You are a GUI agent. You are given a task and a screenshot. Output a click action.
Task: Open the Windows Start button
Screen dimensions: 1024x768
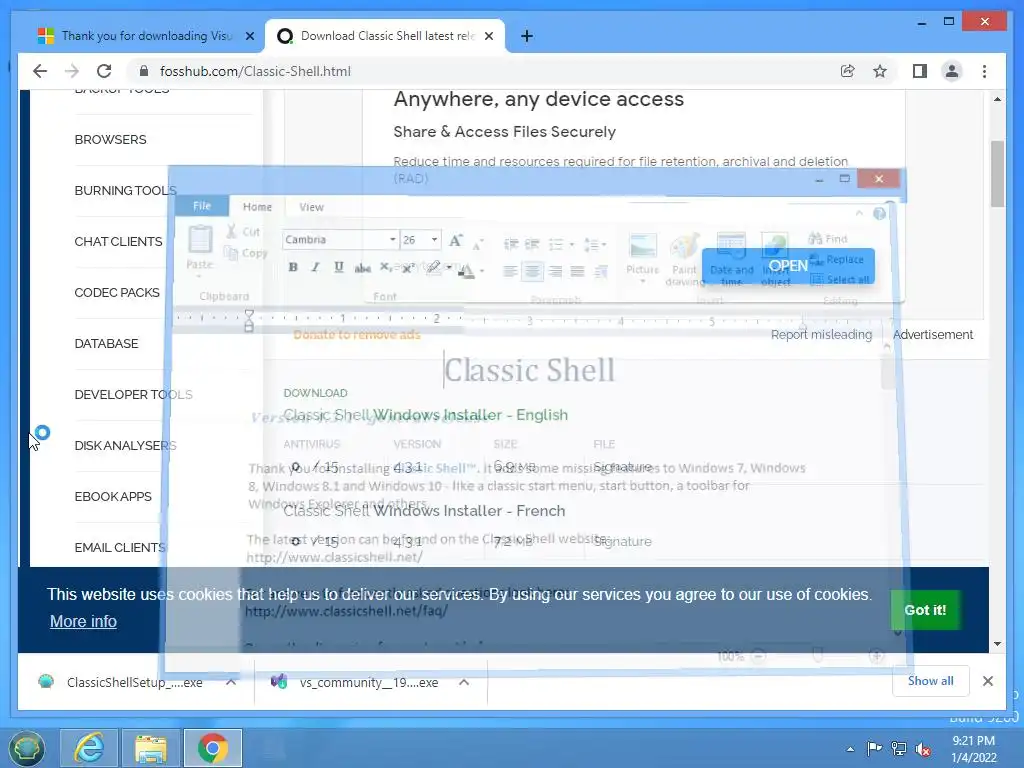tap(26, 748)
